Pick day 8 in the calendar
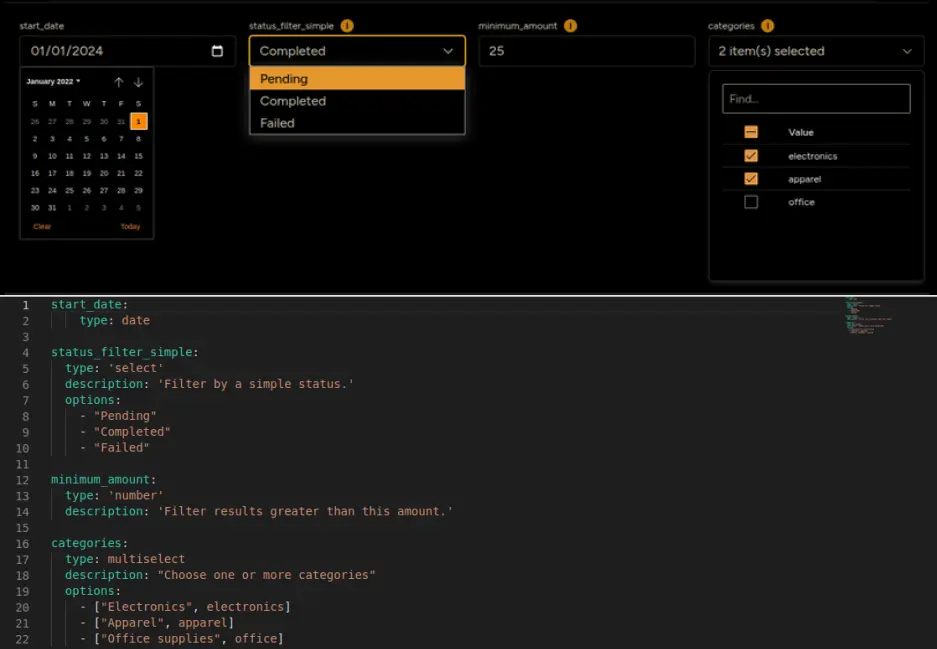Viewport: 937px width, 649px height. [x=138, y=139]
